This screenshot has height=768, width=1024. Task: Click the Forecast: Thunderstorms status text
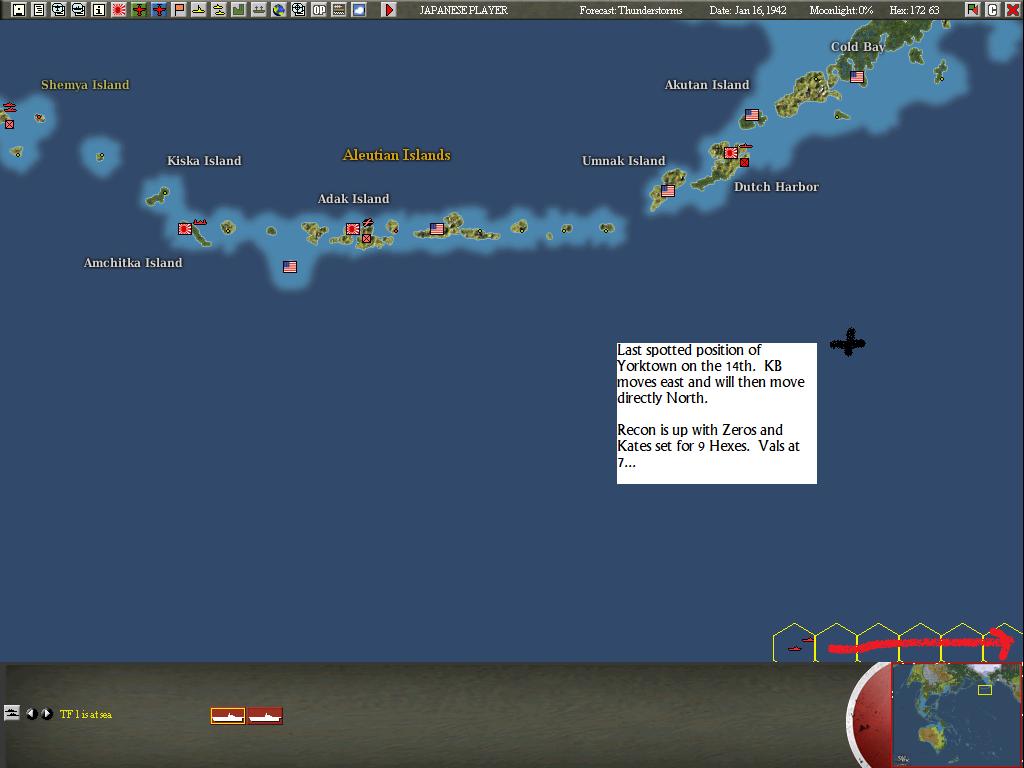630,10
